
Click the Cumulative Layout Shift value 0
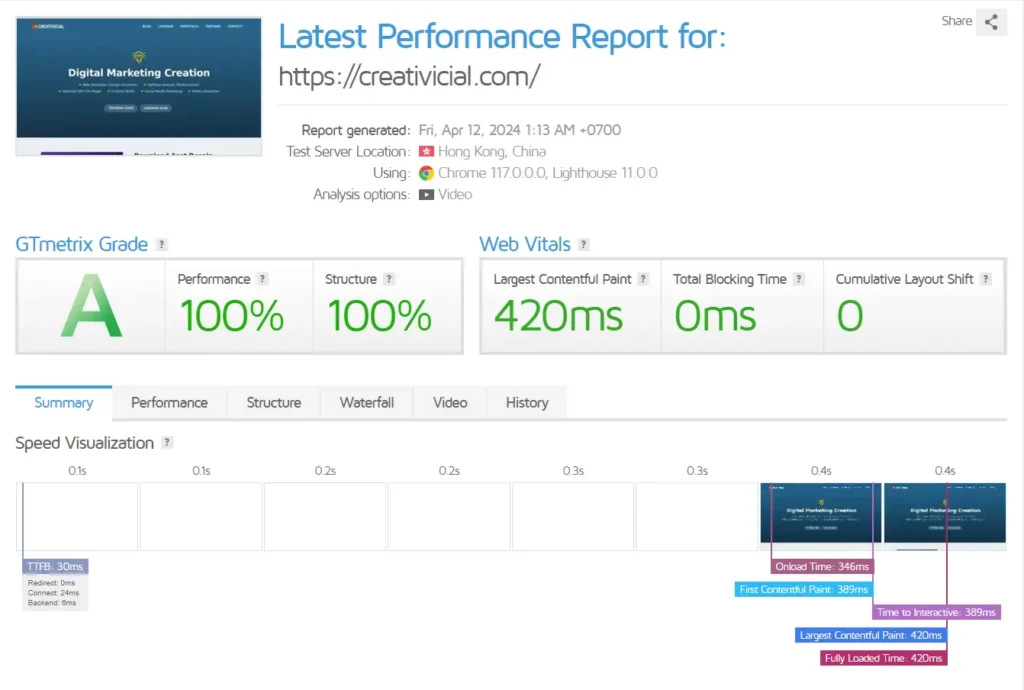click(850, 316)
